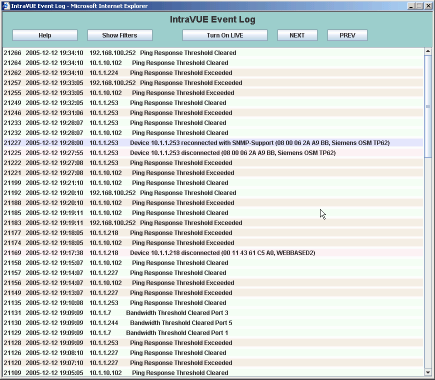
Task: Click the 'Device 10.1.1.218 disconnected' message
Action: (222, 253)
